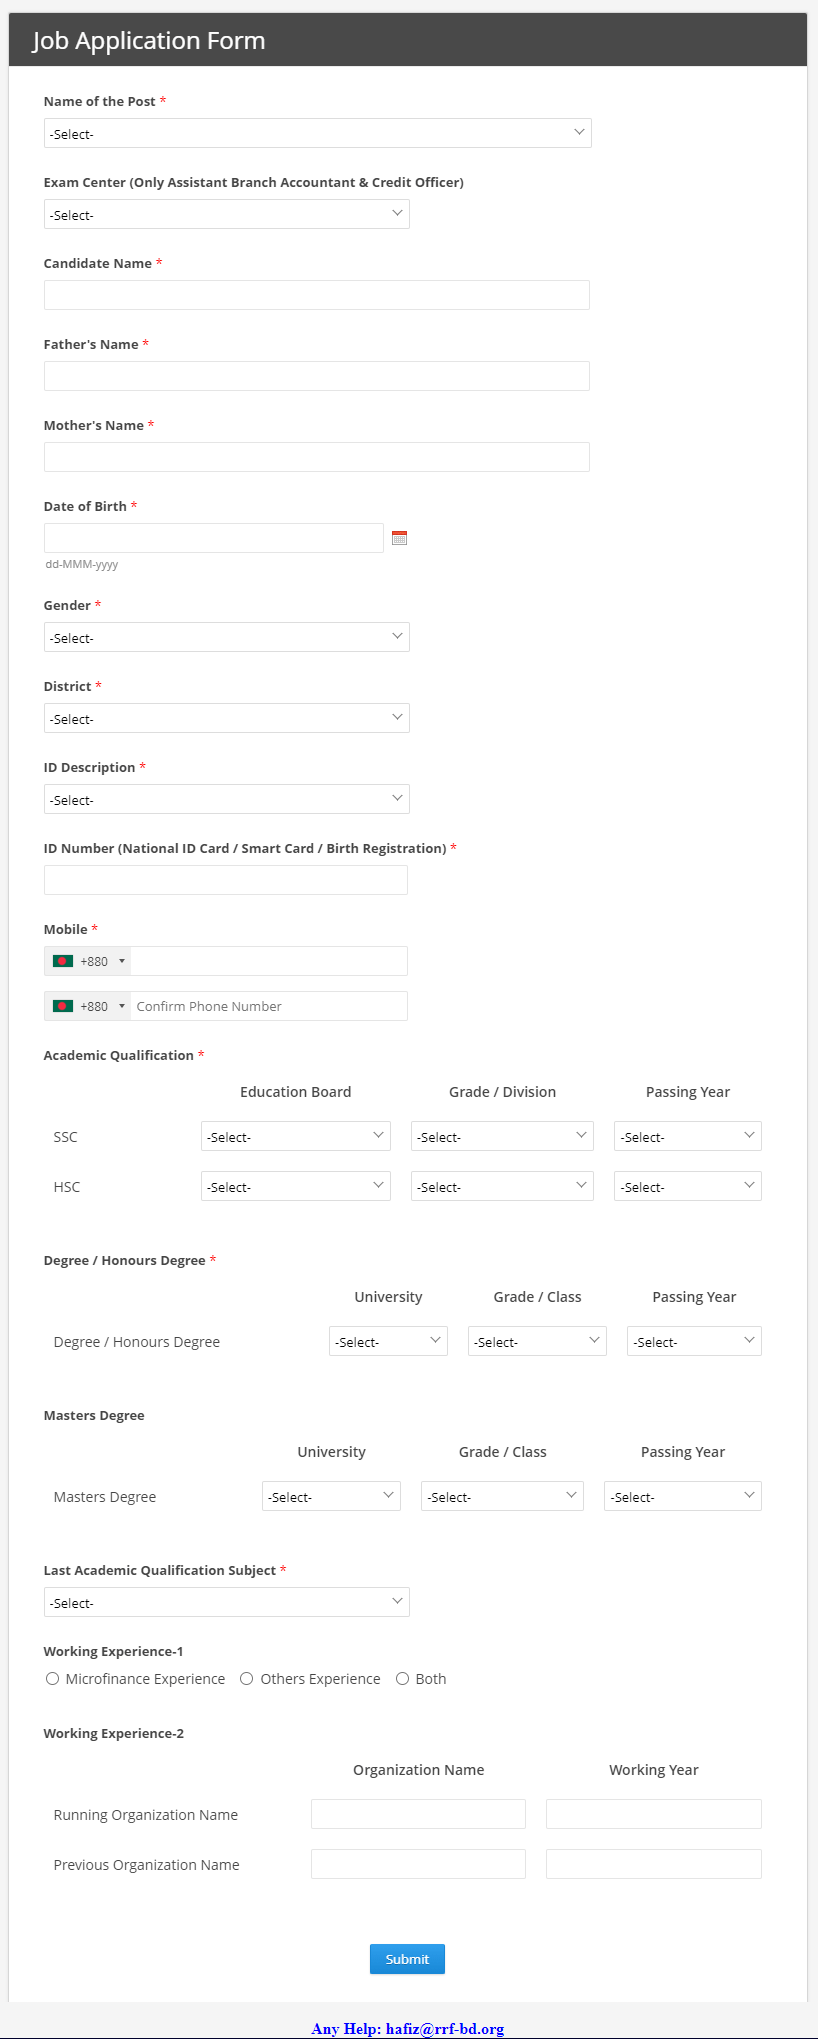
Task: Open HSC Education Board dropdown
Action: tap(296, 1186)
